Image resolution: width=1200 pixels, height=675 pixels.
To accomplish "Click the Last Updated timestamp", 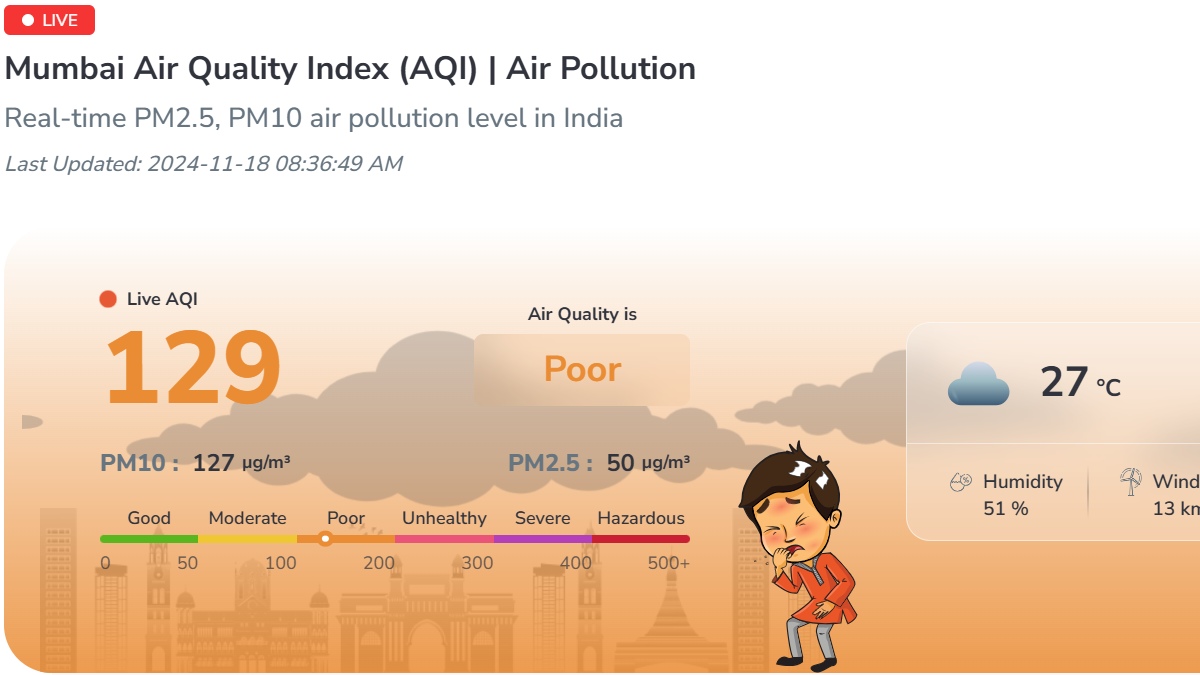I will [x=203, y=164].
